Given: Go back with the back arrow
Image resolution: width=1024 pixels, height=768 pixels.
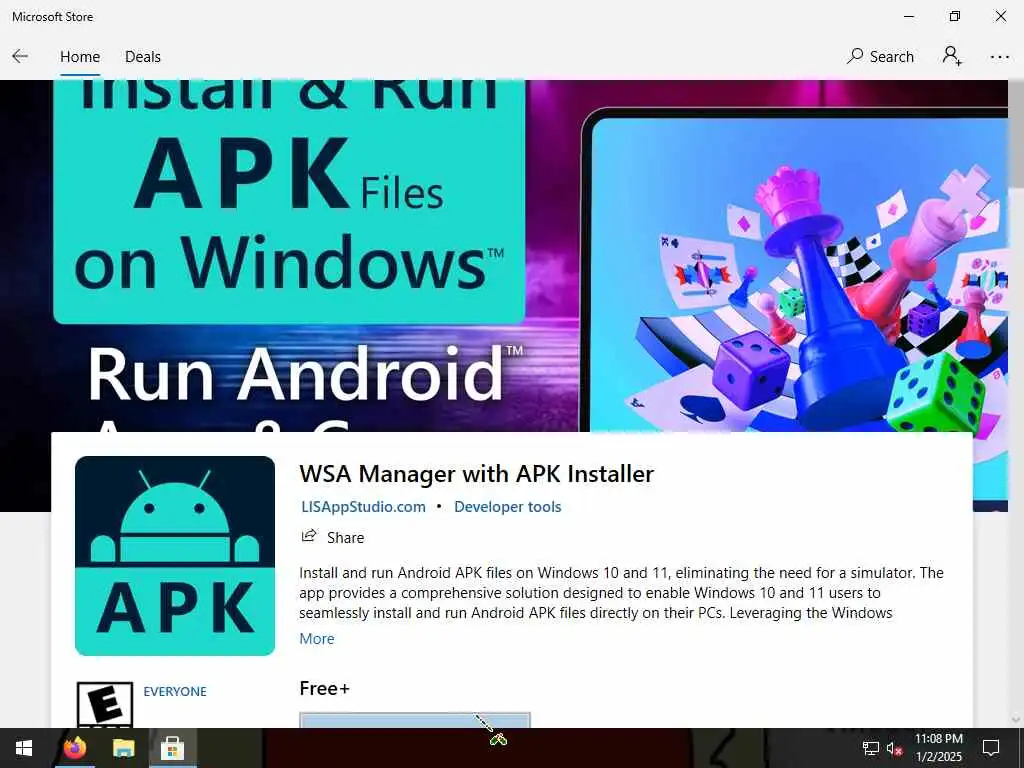Looking at the screenshot, I should (20, 57).
